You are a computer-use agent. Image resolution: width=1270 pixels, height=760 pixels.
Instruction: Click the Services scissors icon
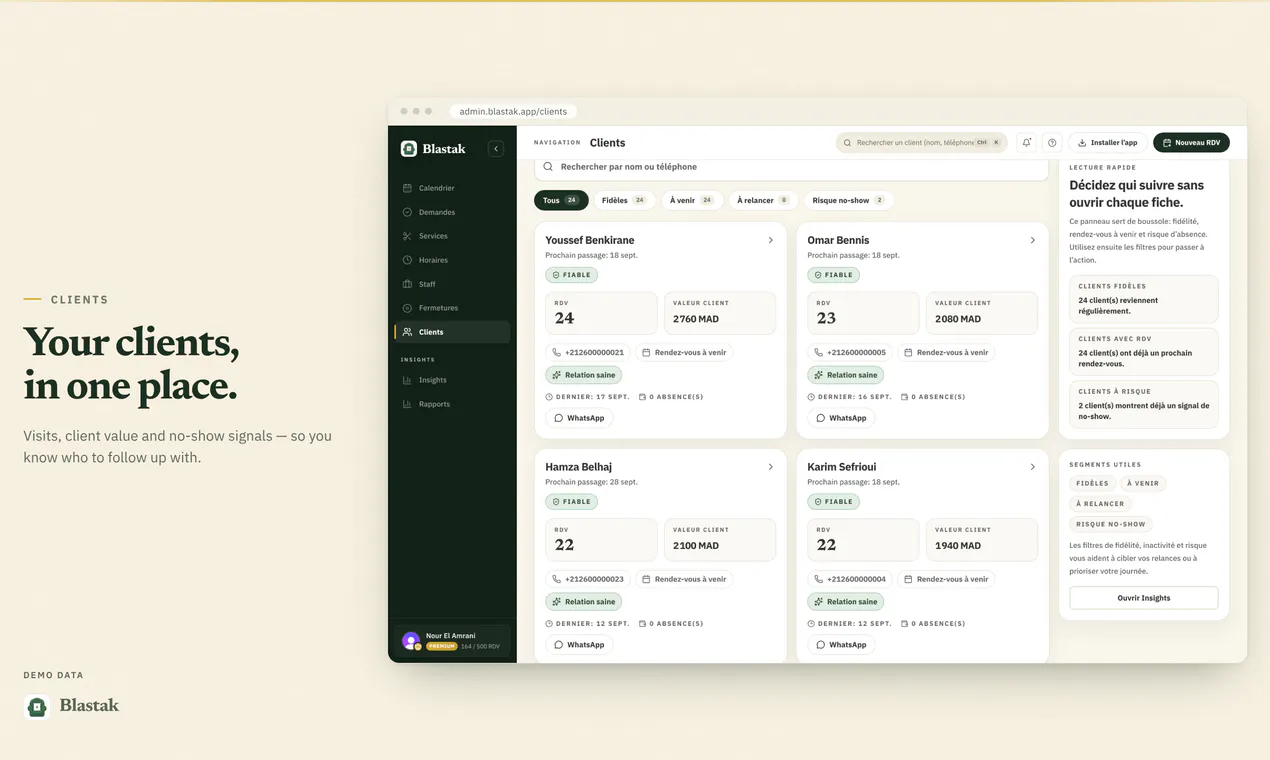point(407,236)
